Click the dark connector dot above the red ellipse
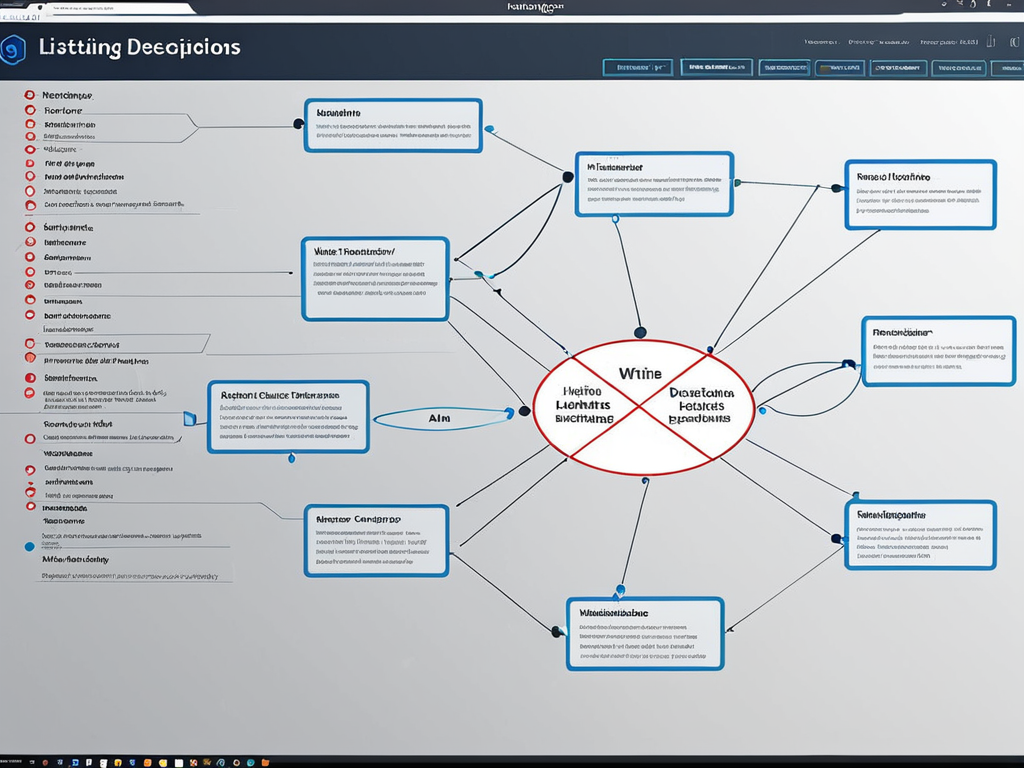Image resolution: width=1024 pixels, height=768 pixels. [x=640, y=332]
